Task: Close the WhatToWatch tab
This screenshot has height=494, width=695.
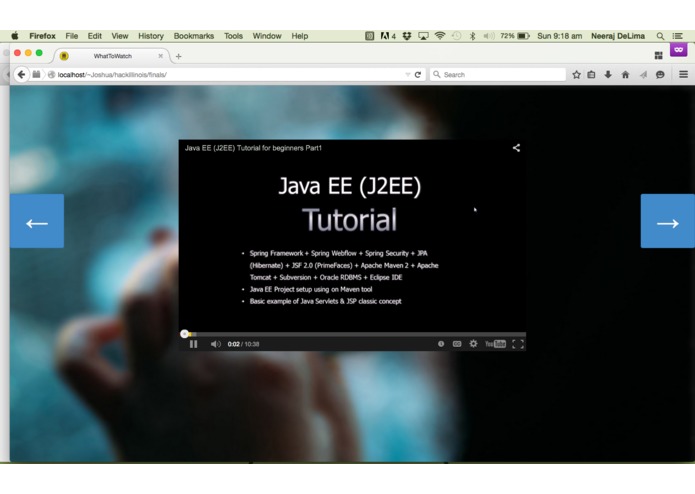Action: (160, 56)
